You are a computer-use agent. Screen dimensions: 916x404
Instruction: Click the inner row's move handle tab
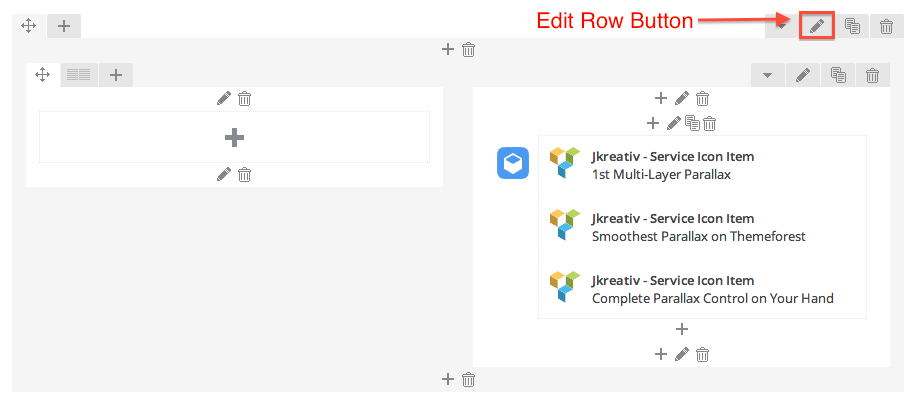tap(43, 74)
